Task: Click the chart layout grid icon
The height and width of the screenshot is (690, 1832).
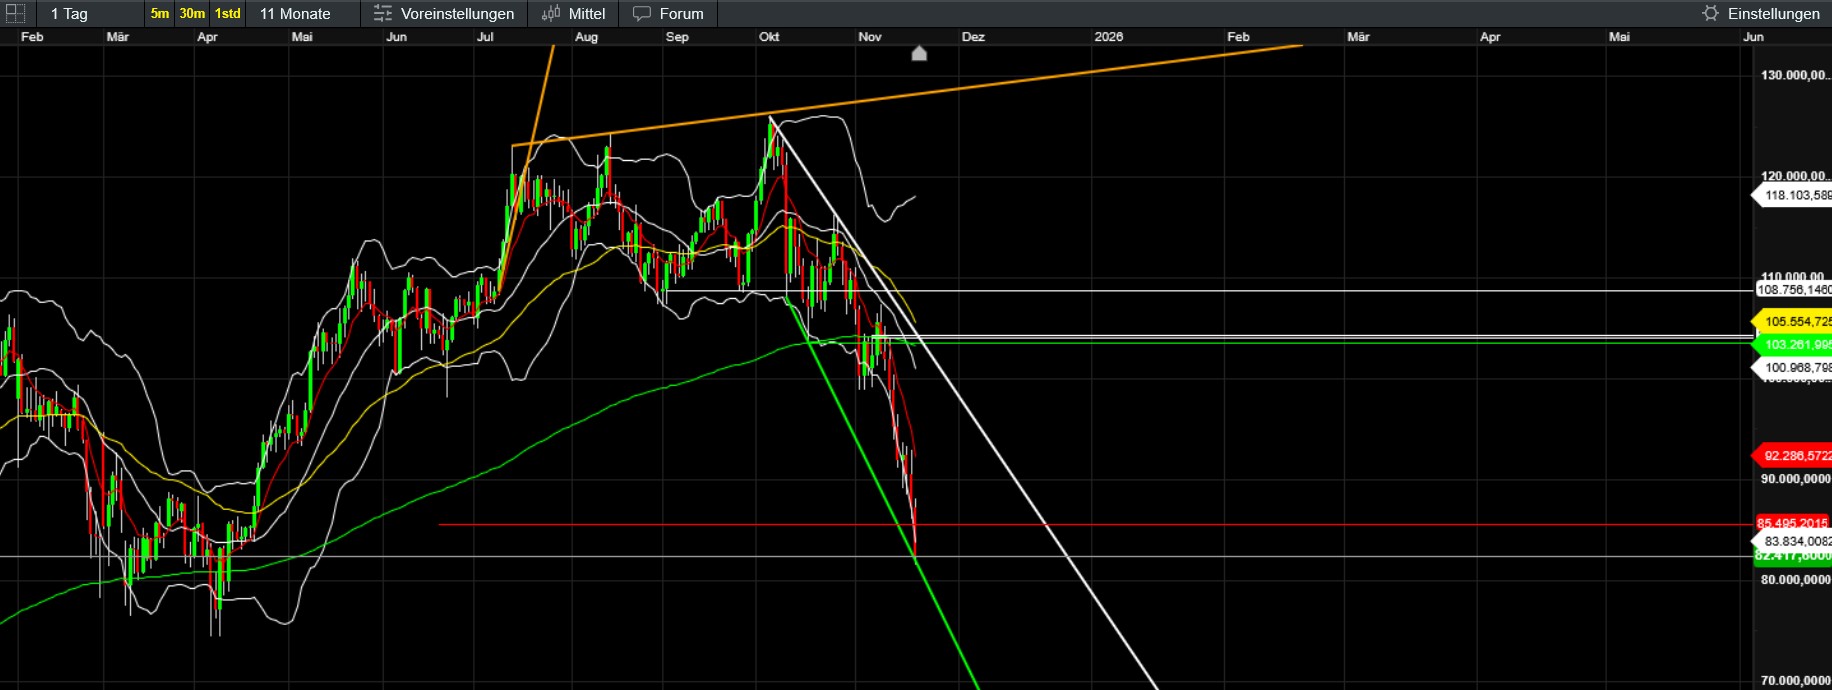Action: (16, 13)
